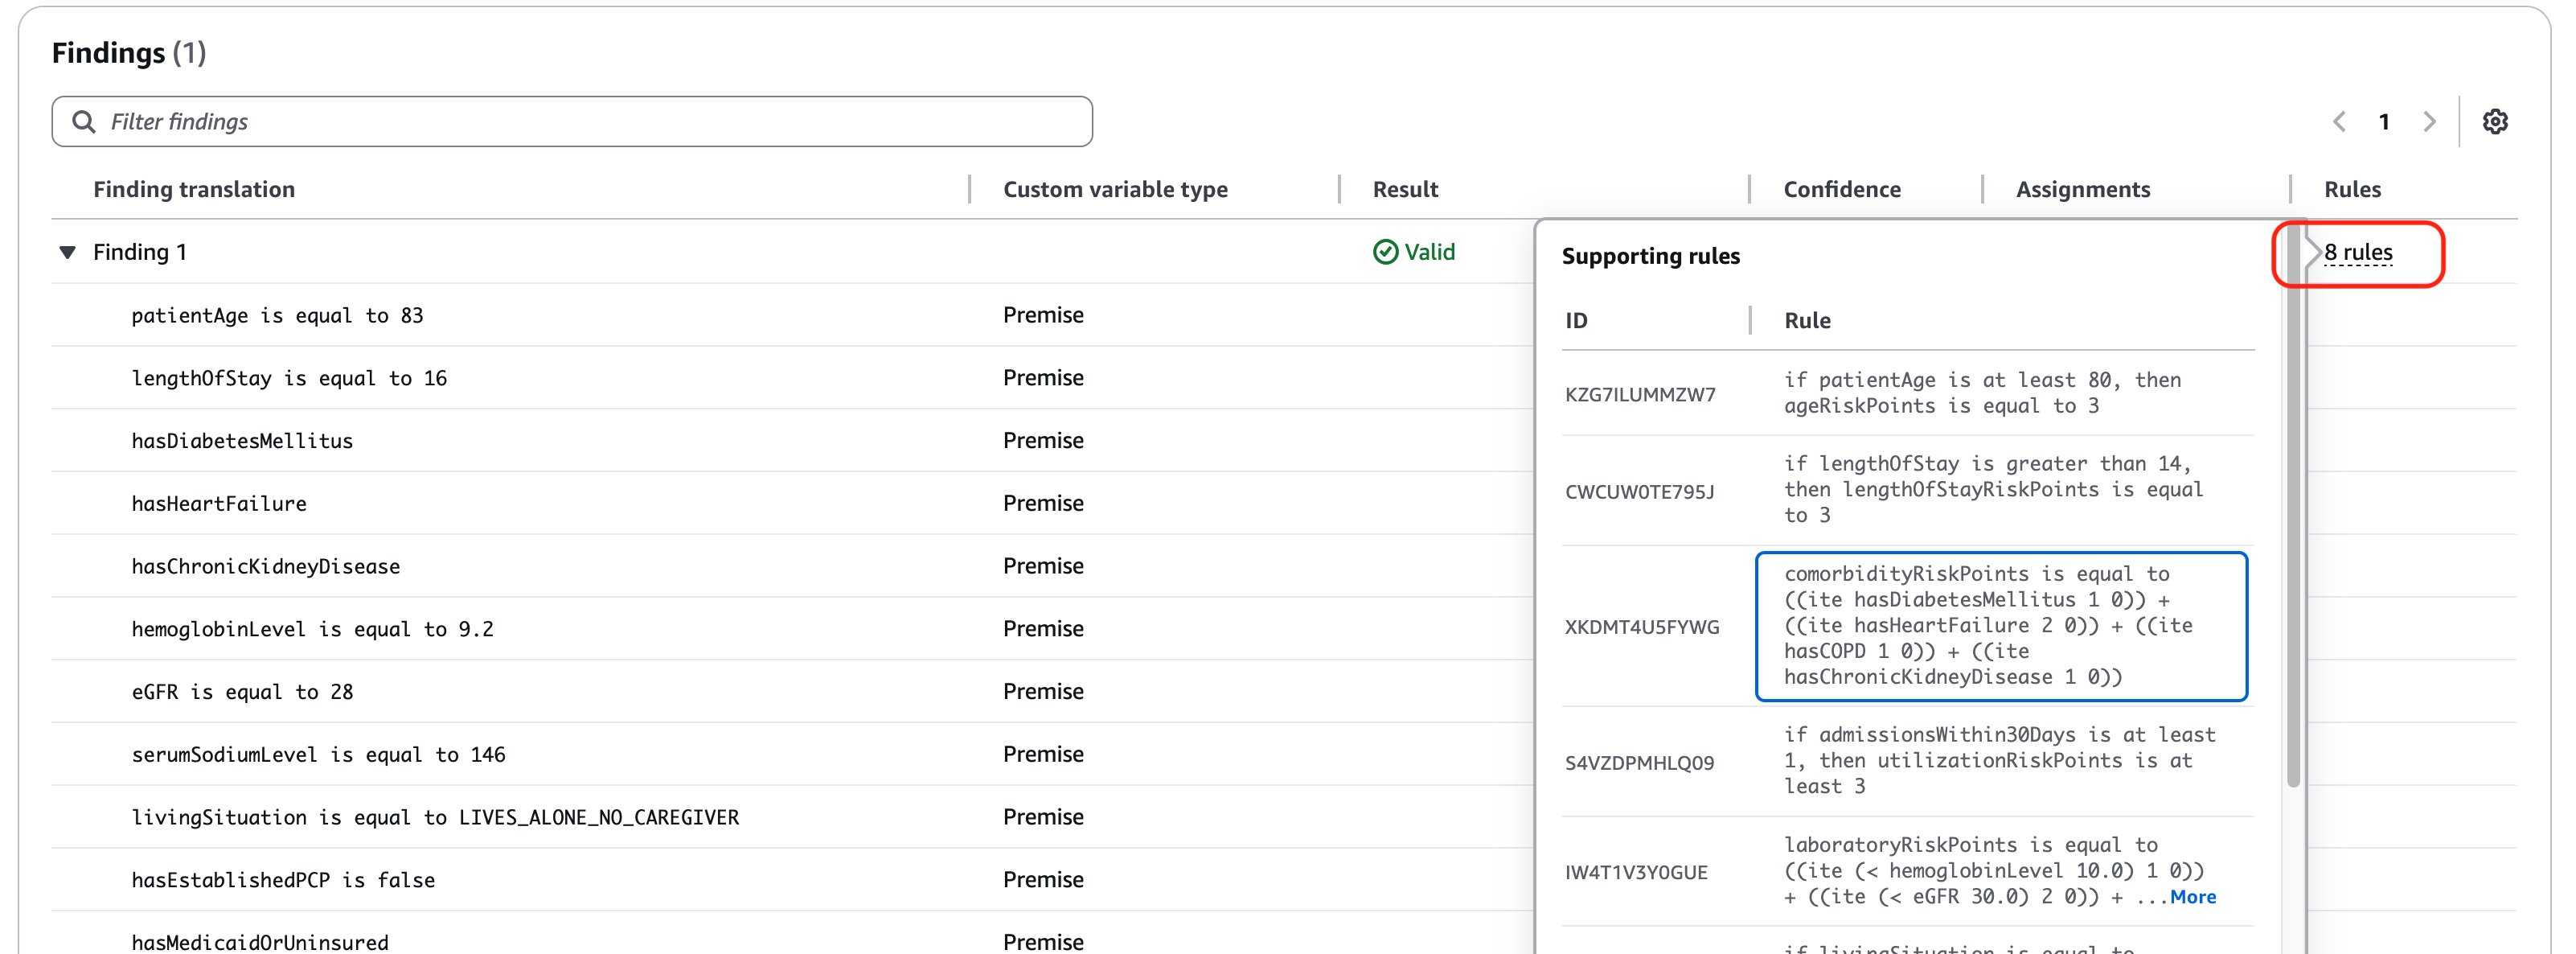Open the findings table settings gear
Image resolution: width=2576 pixels, height=954 pixels.
pyautogui.click(x=2494, y=122)
